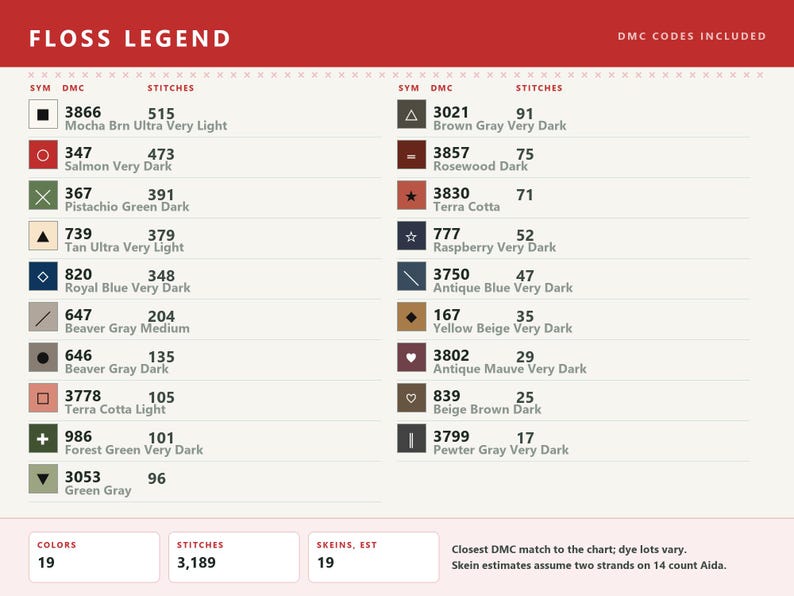Click the DMC Codes Included header text
Viewport: 794px width, 596px height.
point(692,36)
